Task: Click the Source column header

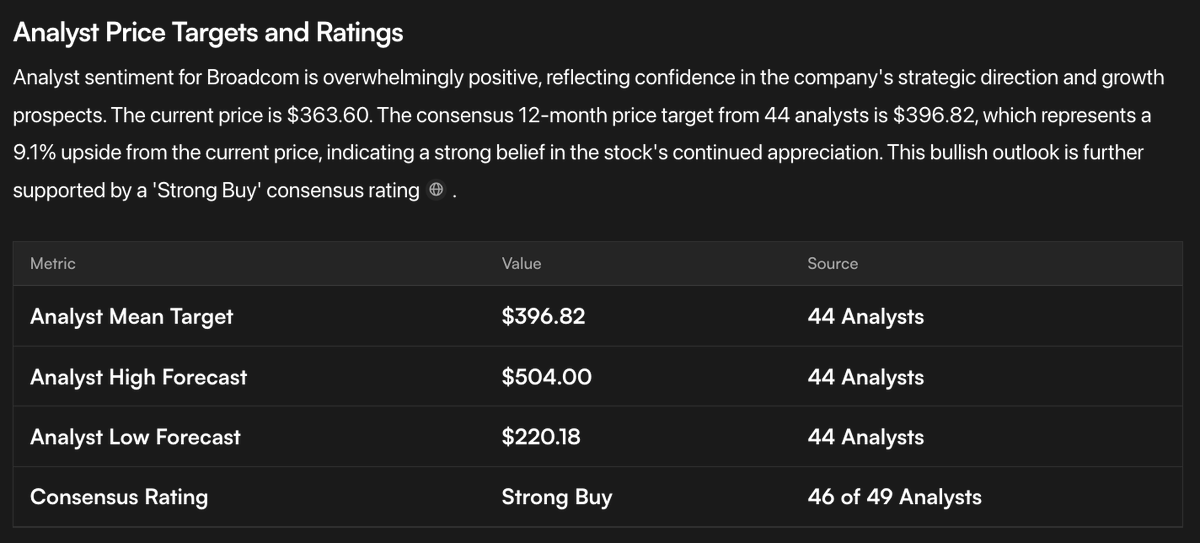Action: (x=832, y=263)
